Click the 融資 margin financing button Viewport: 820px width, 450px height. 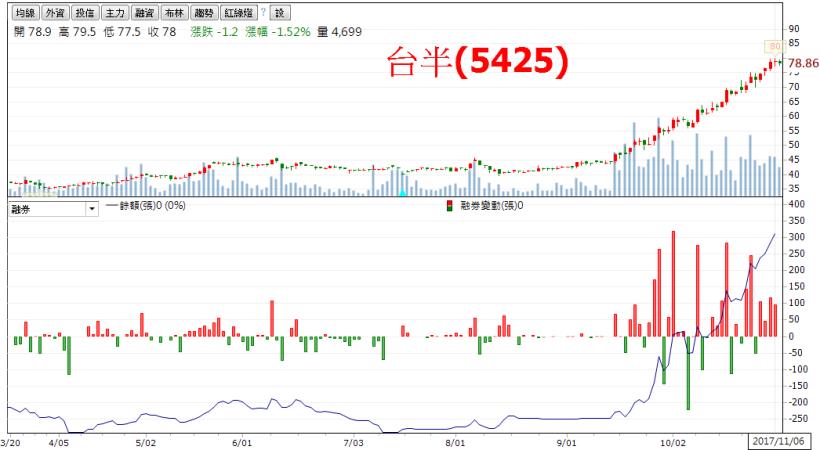(144, 13)
